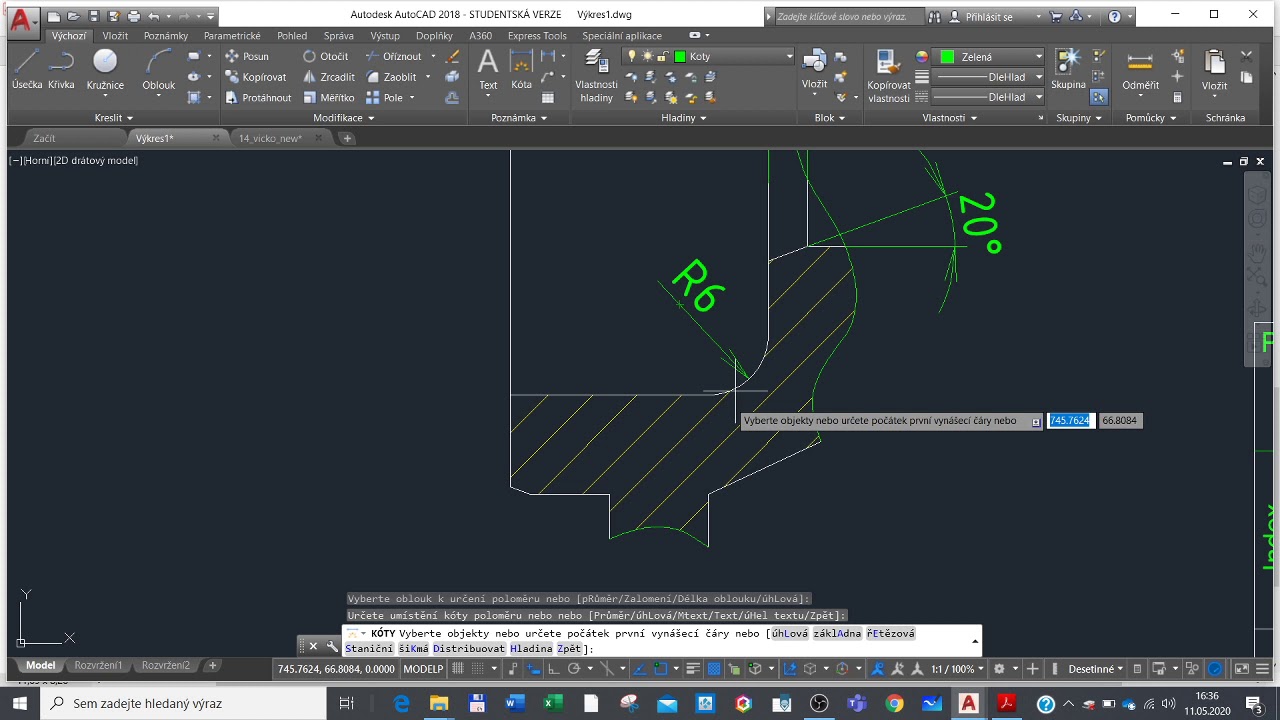Screen dimensions: 1280x720
Task: Open the 1:1 / 100% annotation scale dropdown
Action: [x=959, y=669]
